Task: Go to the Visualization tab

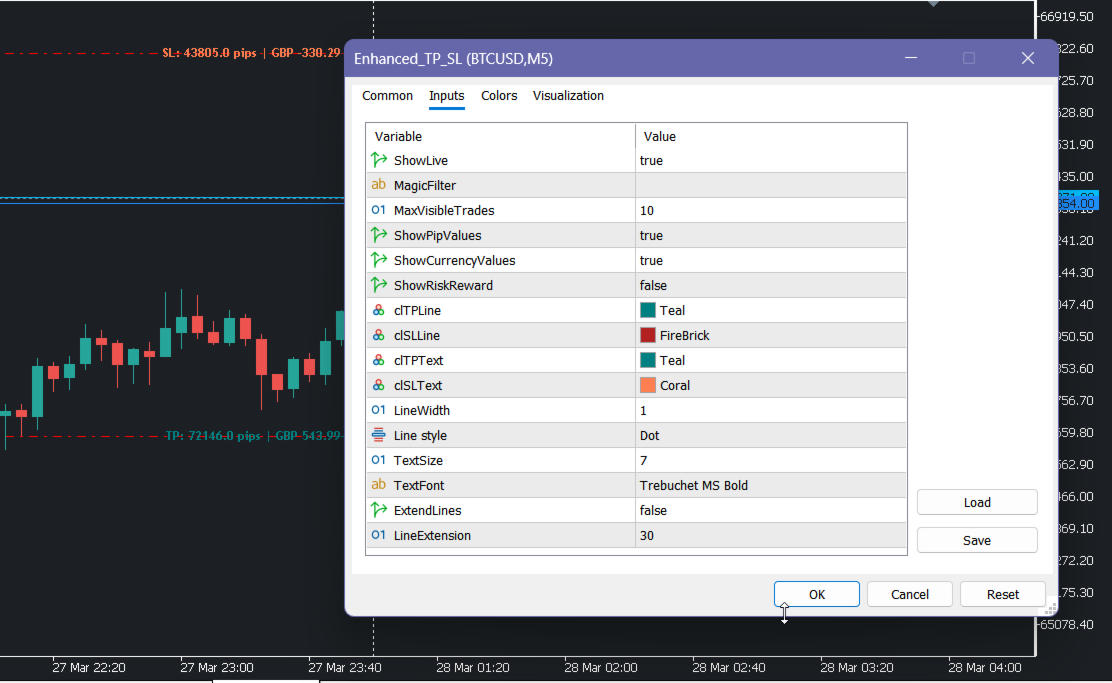Action: pyautogui.click(x=568, y=96)
